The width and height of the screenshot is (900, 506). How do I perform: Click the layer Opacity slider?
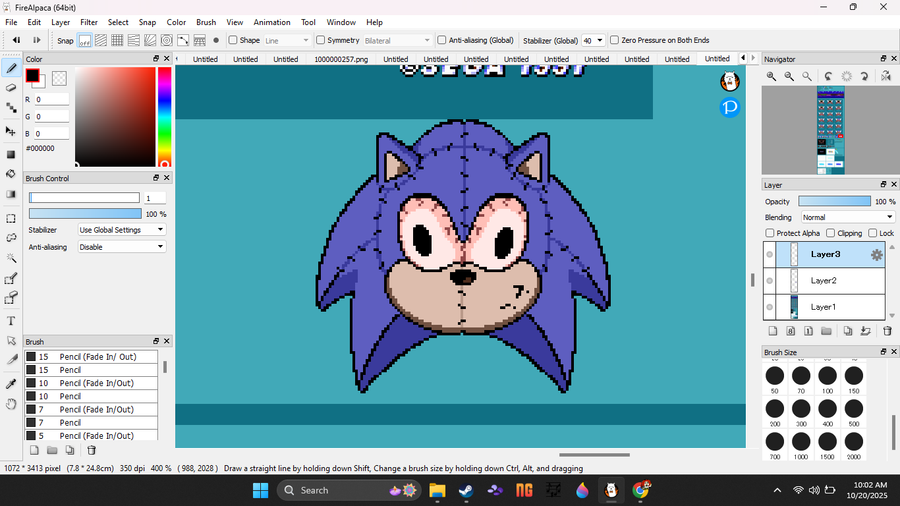pyautogui.click(x=834, y=201)
